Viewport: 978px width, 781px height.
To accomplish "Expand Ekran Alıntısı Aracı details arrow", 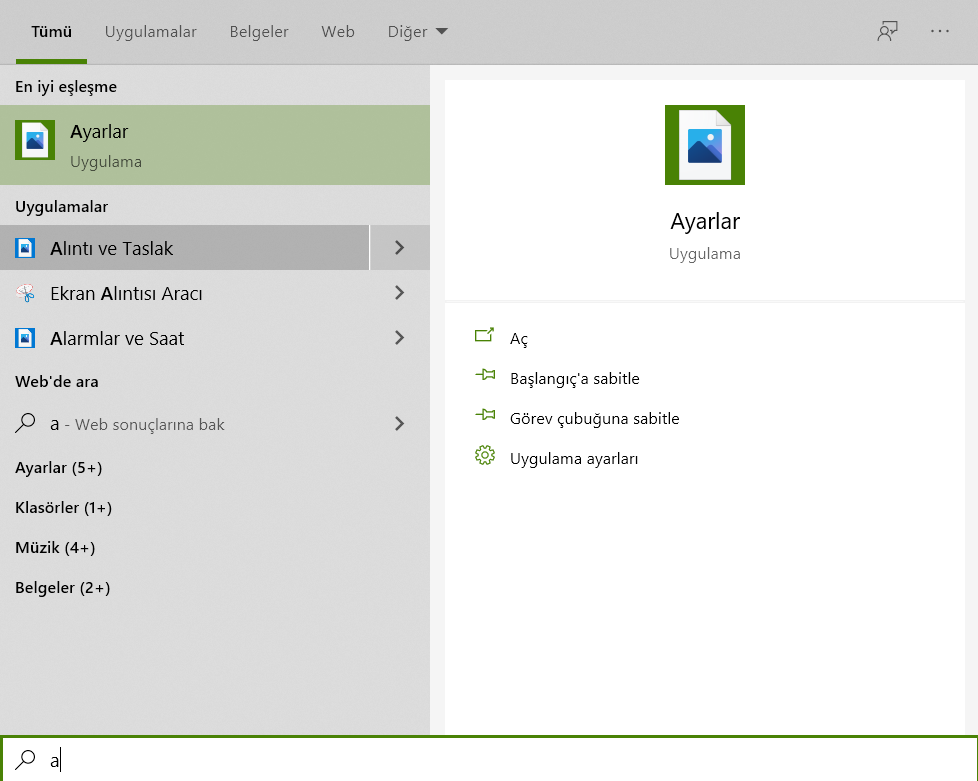I will pyautogui.click(x=400, y=293).
